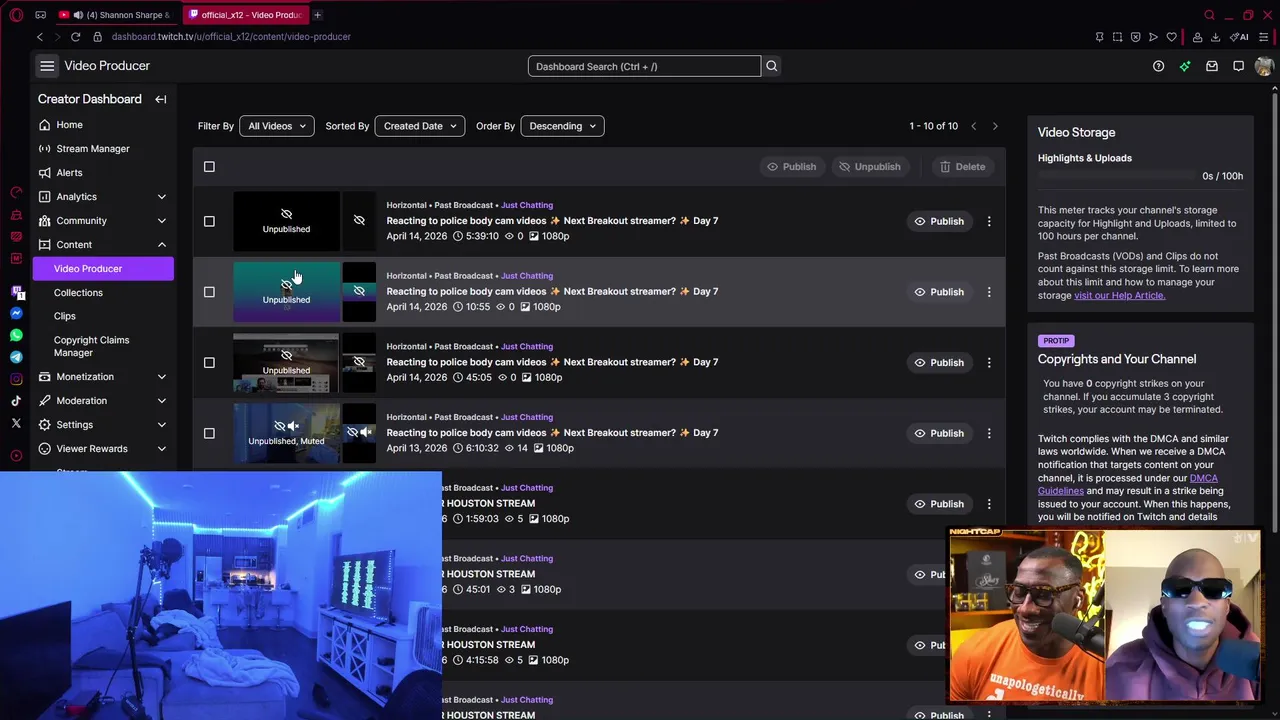Click the Opera logo menu button
Image resolution: width=1280 pixels, height=720 pixels.
tap(16, 15)
